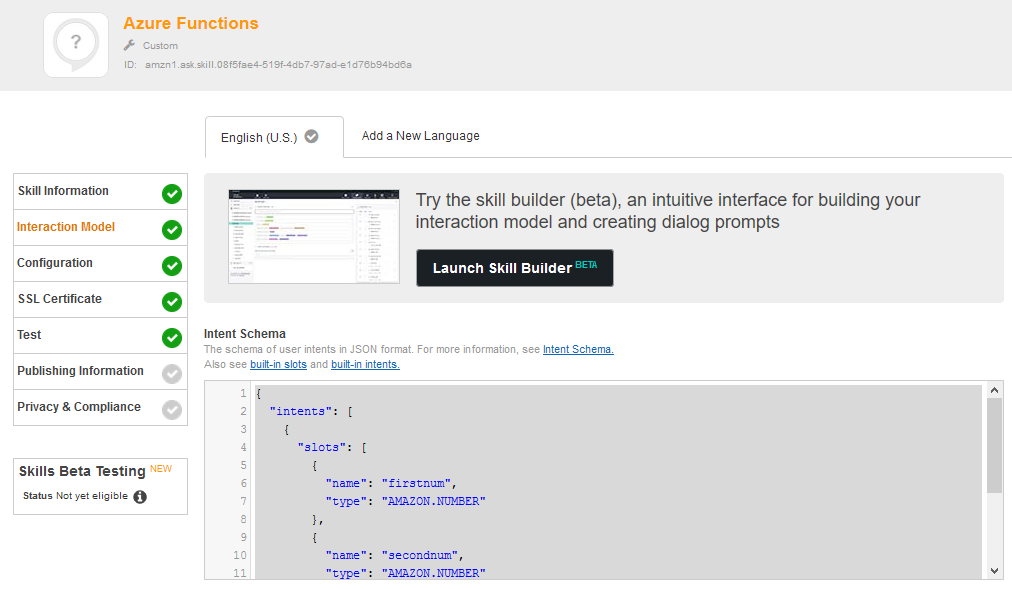Click the skill placeholder question mark icon
The width and height of the screenshot is (1012, 589).
[76, 45]
